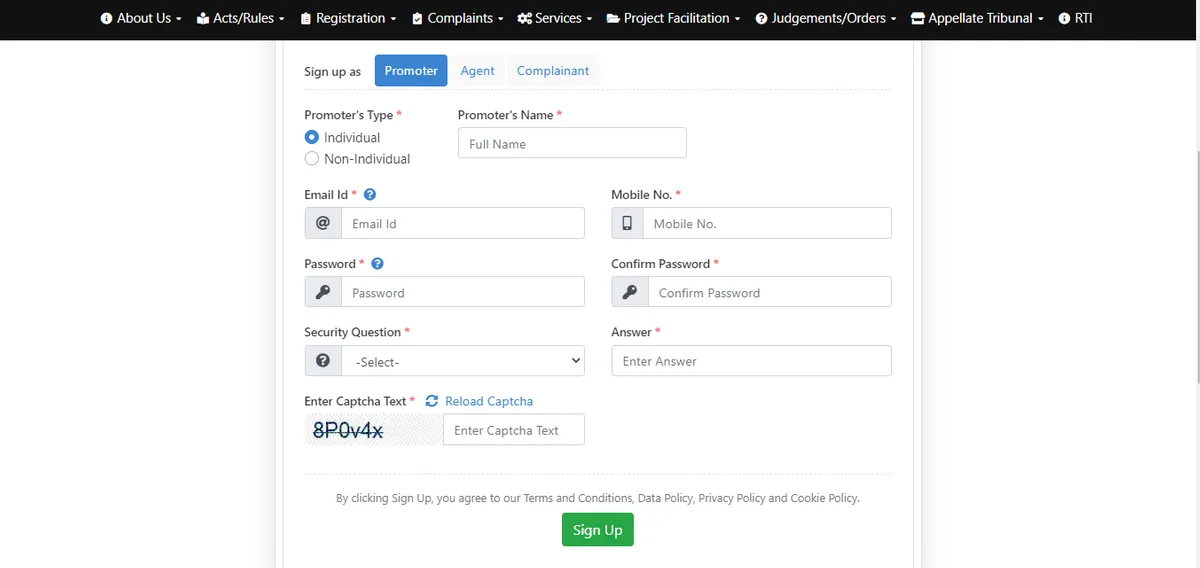Click the @ icon beside Email Id field
Screen dimensions: 1200x568
(323, 224)
